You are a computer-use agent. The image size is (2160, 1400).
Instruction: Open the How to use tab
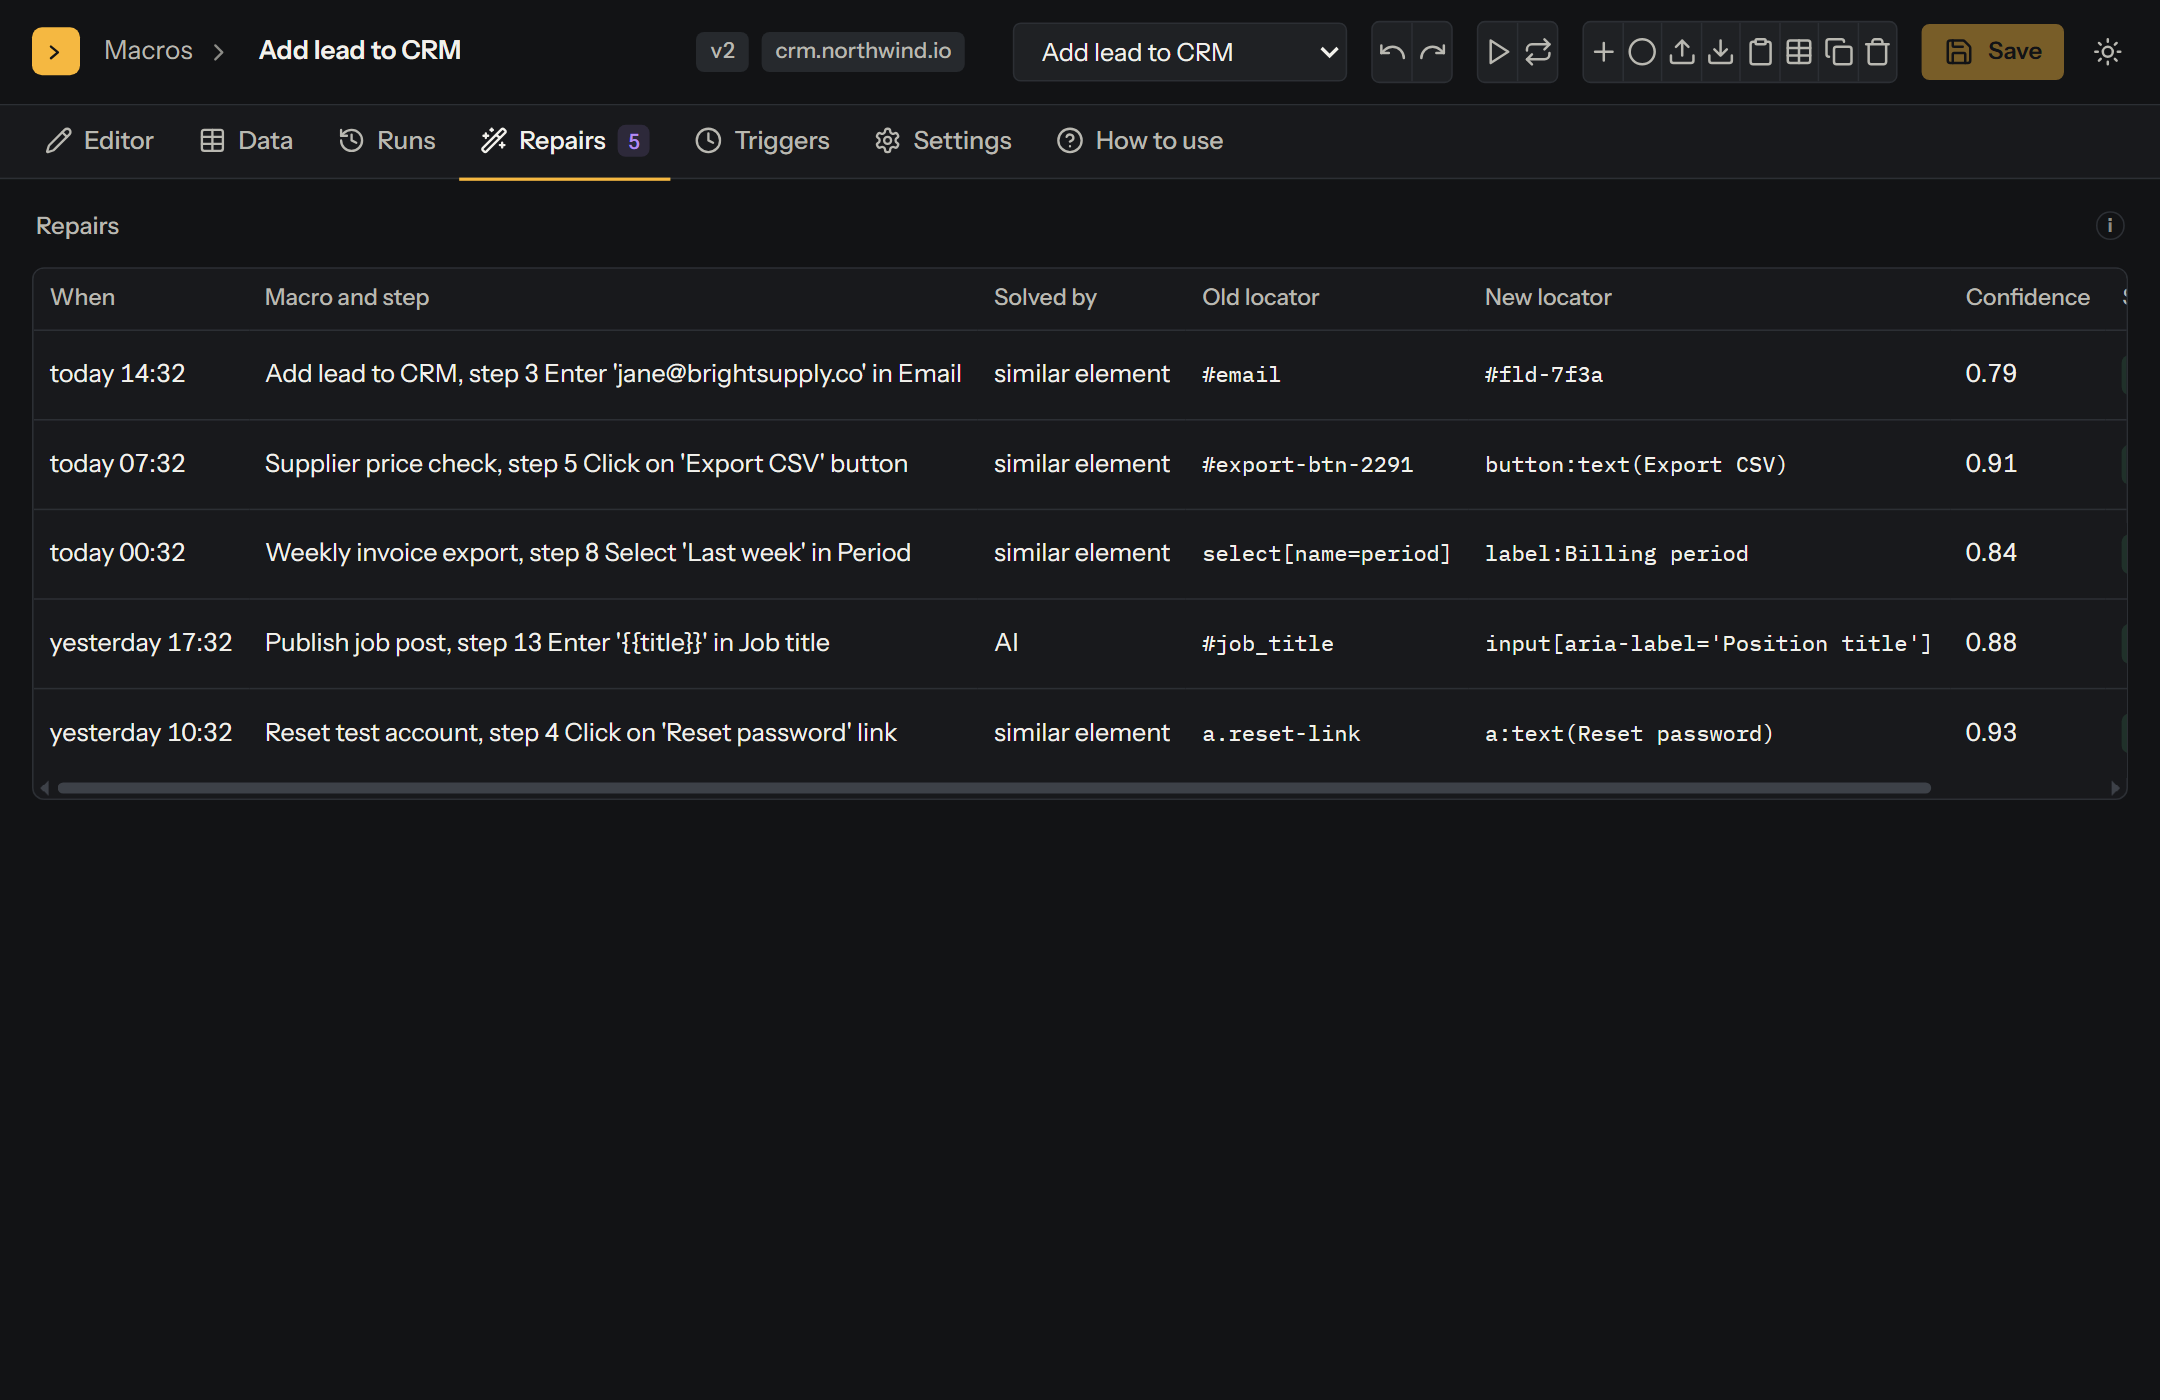pos(1140,140)
